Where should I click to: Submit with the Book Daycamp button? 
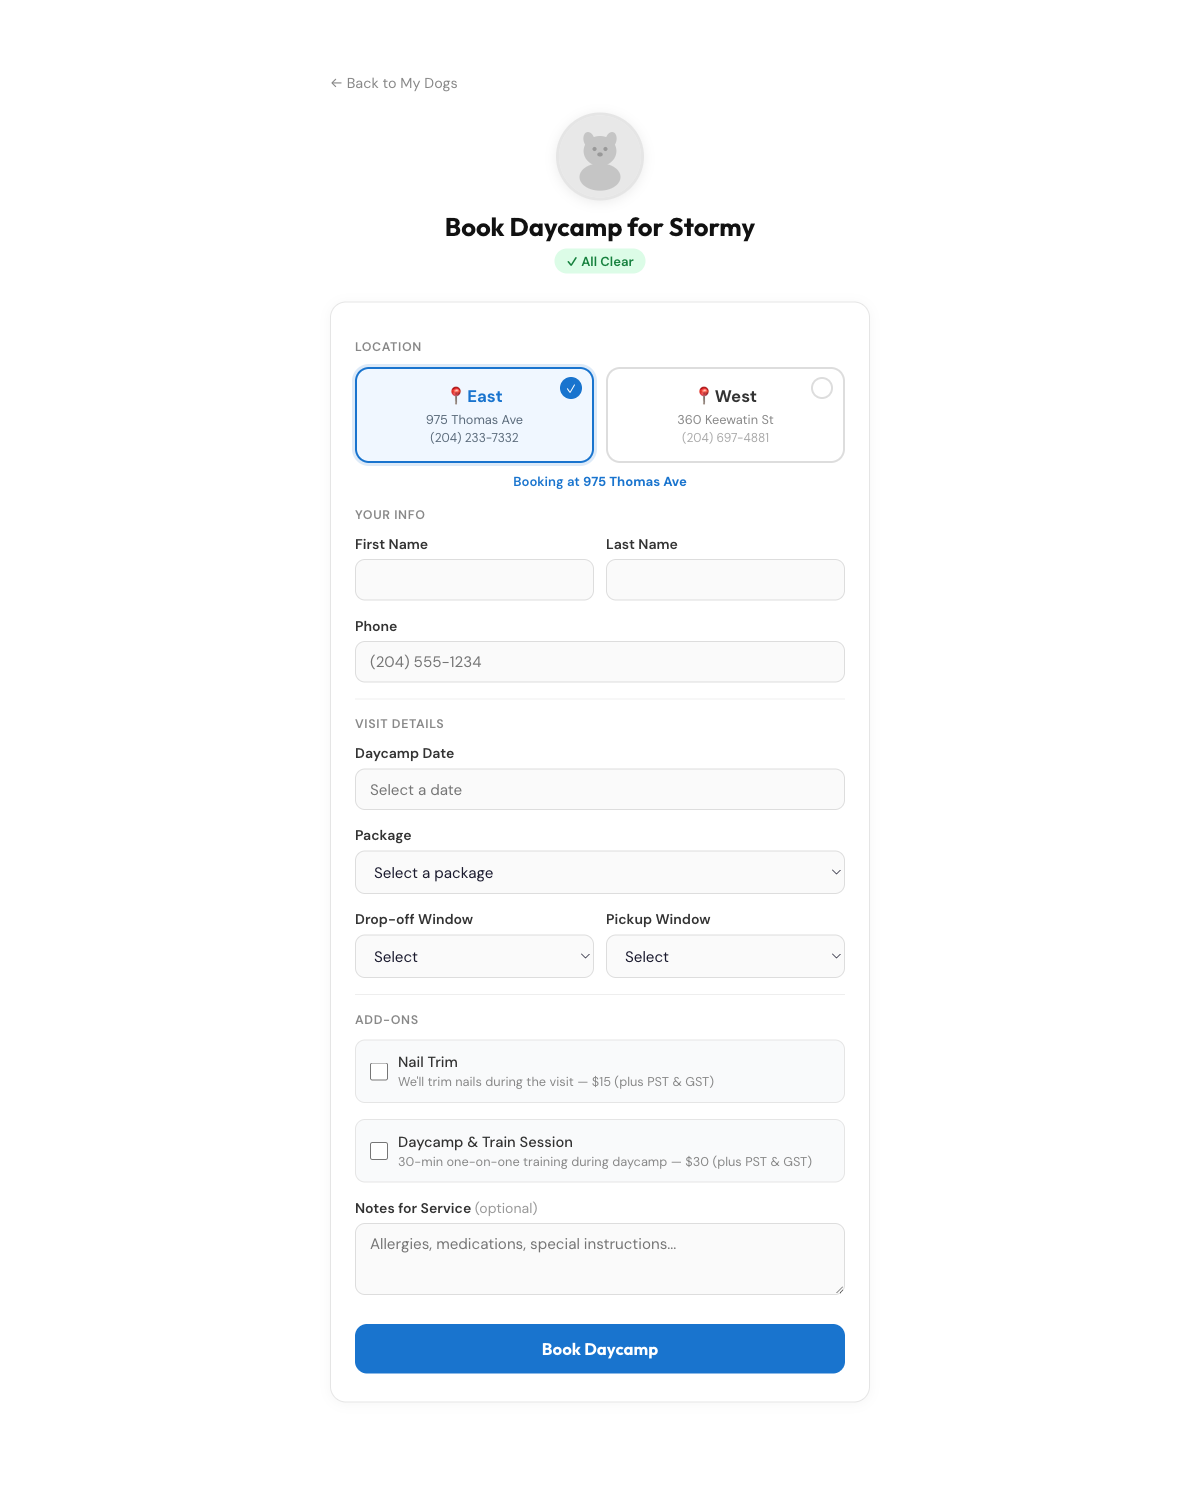point(600,1349)
